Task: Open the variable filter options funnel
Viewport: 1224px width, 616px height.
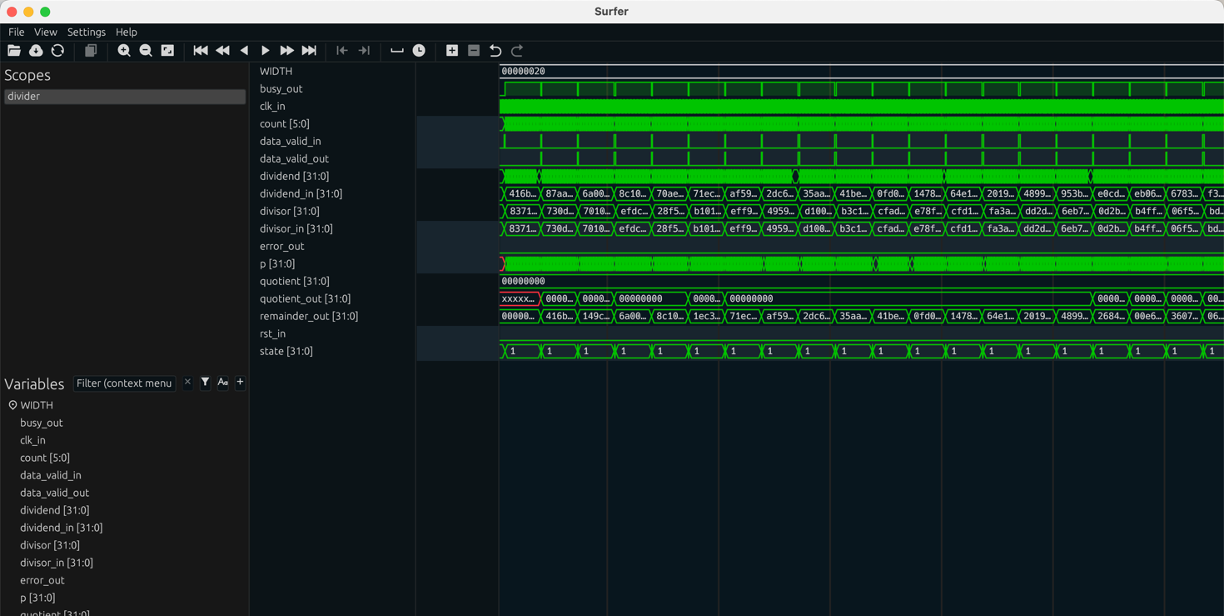Action: tap(205, 383)
